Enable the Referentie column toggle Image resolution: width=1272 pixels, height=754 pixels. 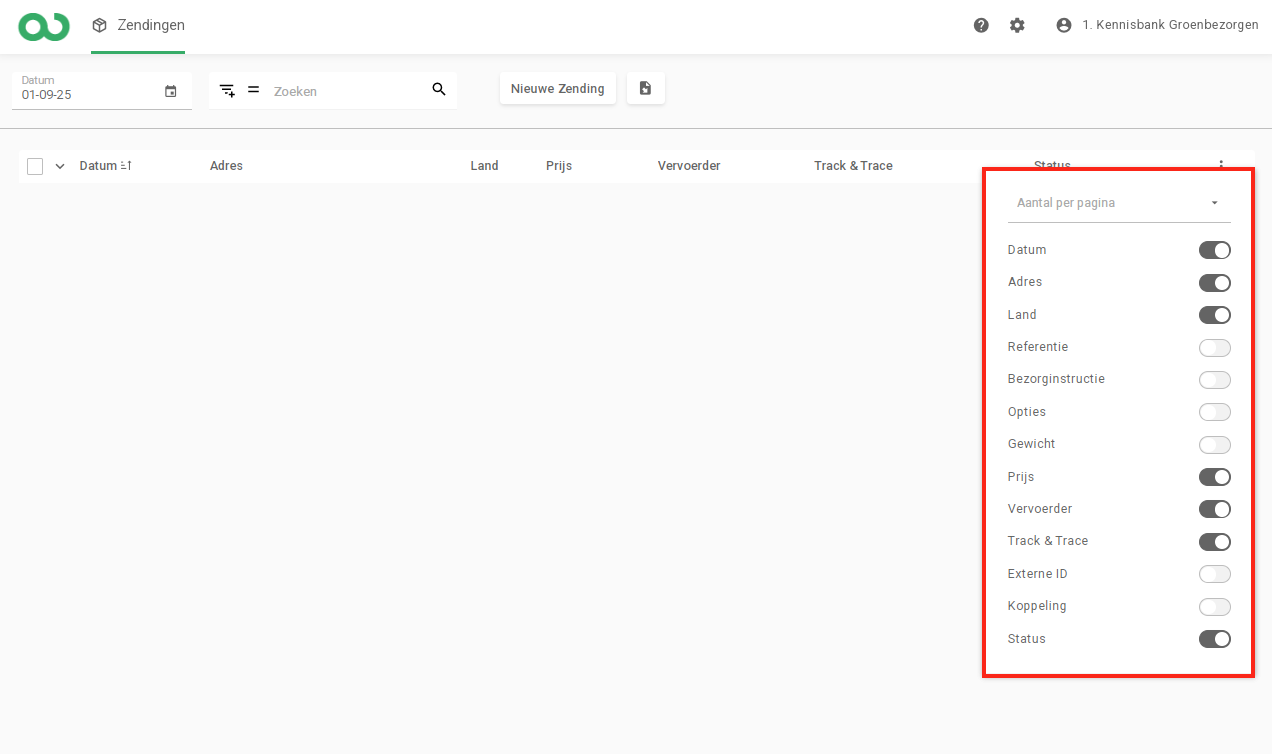(1214, 348)
